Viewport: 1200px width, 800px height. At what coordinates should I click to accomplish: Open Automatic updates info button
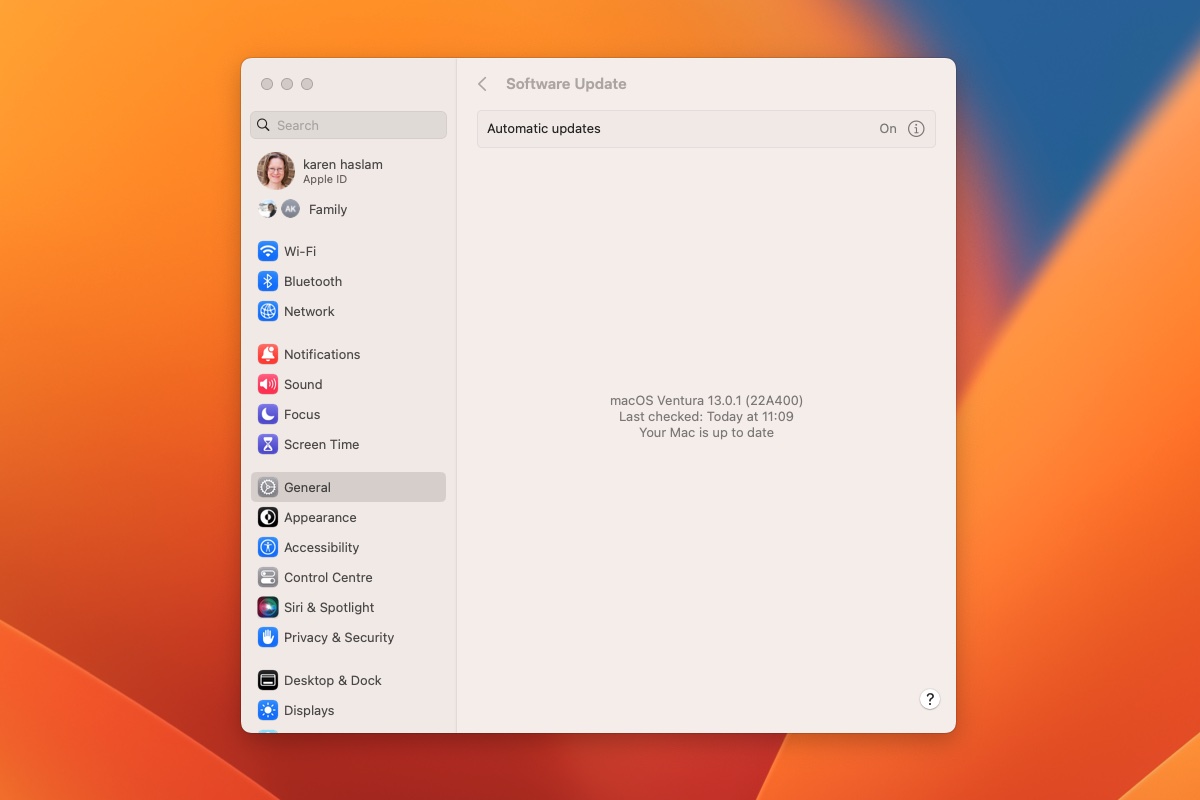tap(916, 129)
